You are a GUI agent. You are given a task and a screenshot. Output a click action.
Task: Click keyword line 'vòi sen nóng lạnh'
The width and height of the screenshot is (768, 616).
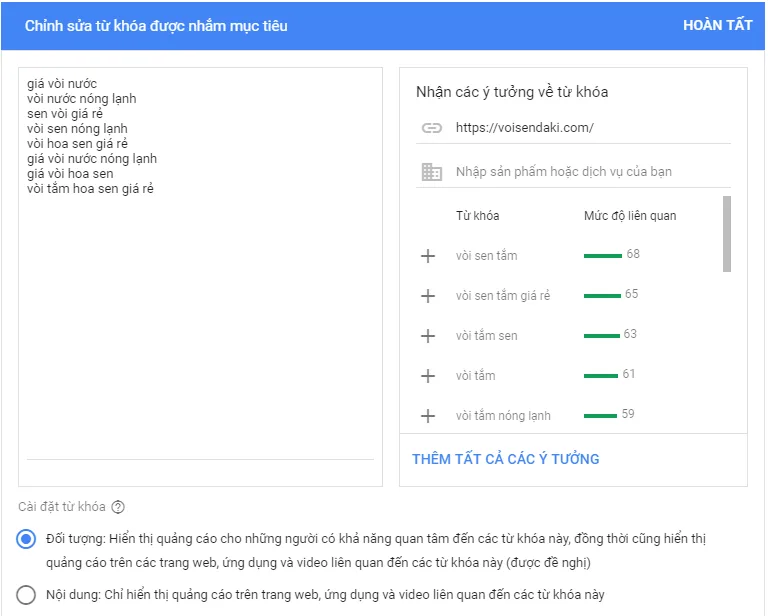click(x=77, y=129)
